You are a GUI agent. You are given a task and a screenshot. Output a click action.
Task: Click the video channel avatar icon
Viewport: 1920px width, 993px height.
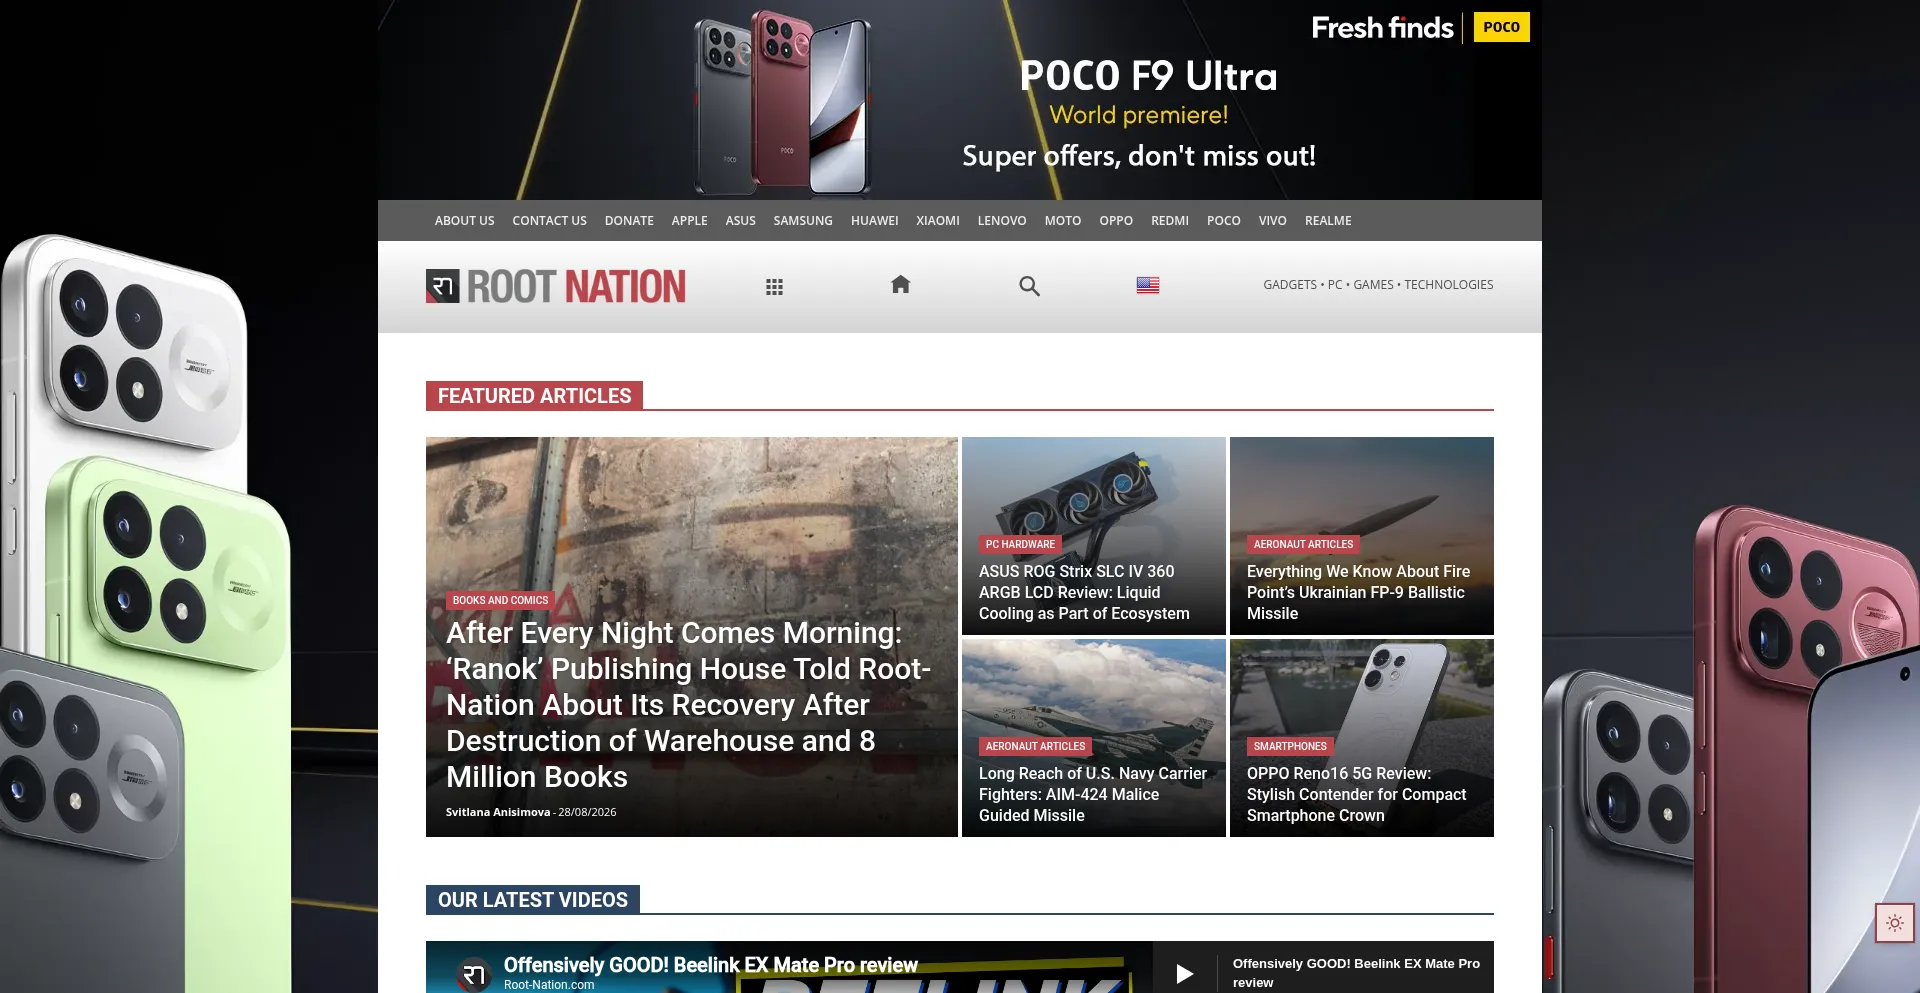pyautogui.click(x=475, y=974)
